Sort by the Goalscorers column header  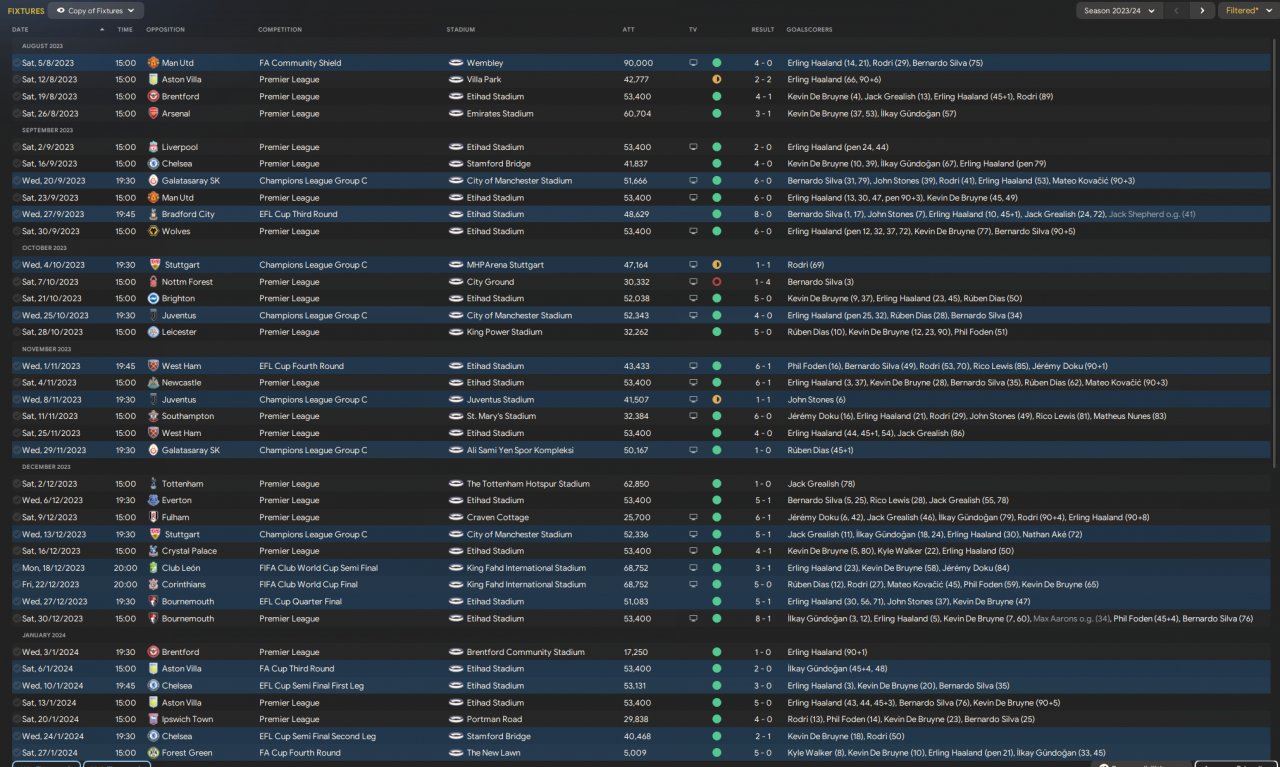point(810,30)
